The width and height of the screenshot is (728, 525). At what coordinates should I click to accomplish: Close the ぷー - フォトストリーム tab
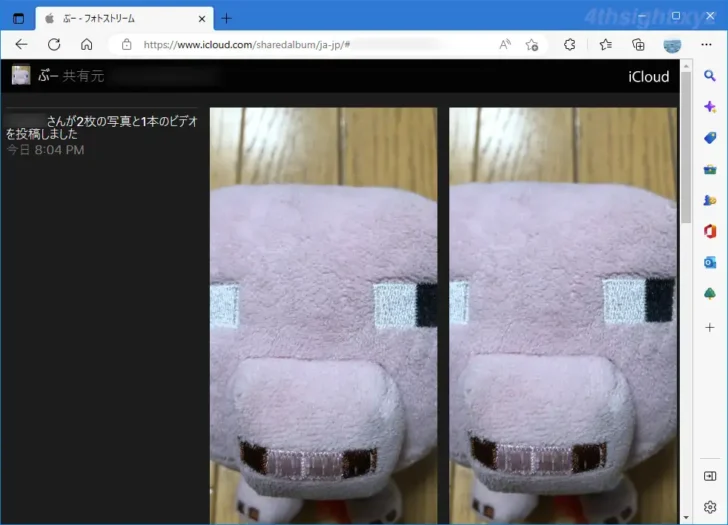pos(202,19)
